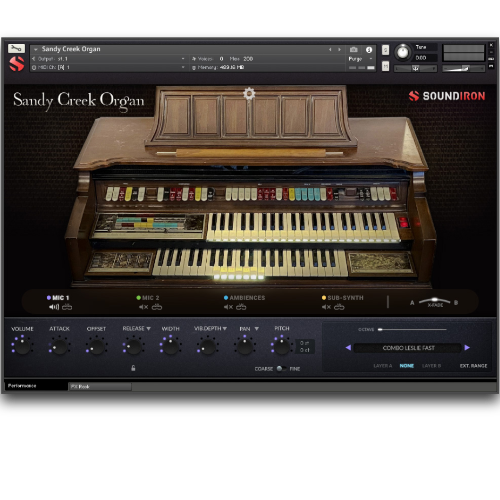Click the Mic 1 load/purge icon

coord(67,307)
